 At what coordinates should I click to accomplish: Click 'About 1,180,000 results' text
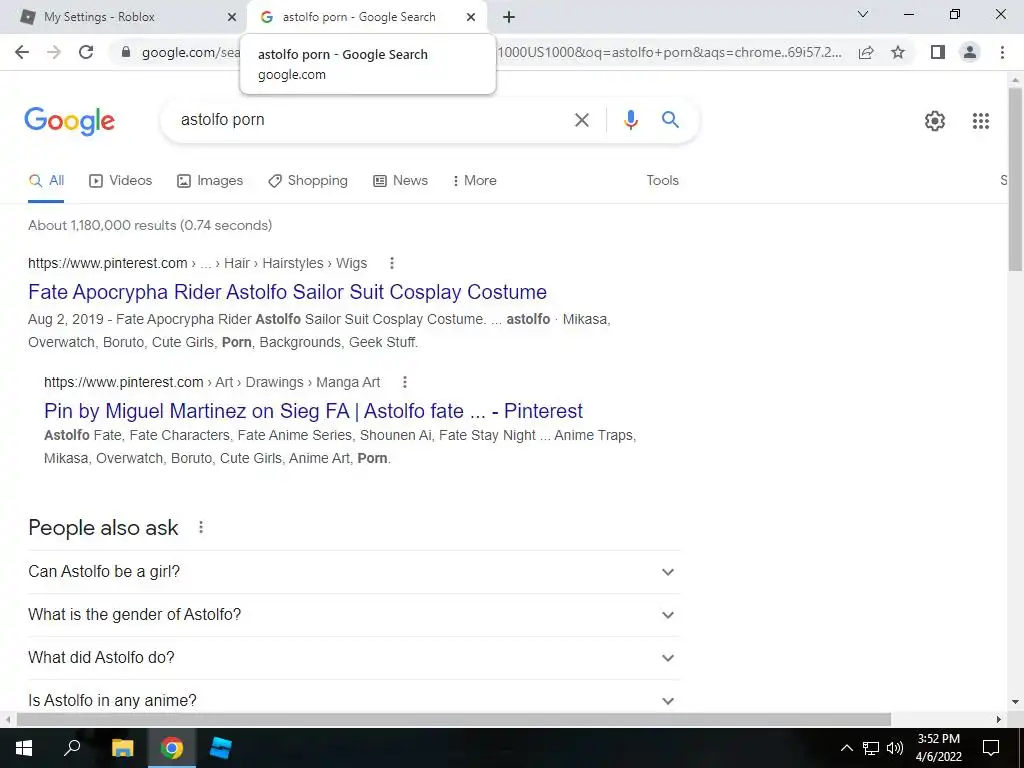click(103, 225)
